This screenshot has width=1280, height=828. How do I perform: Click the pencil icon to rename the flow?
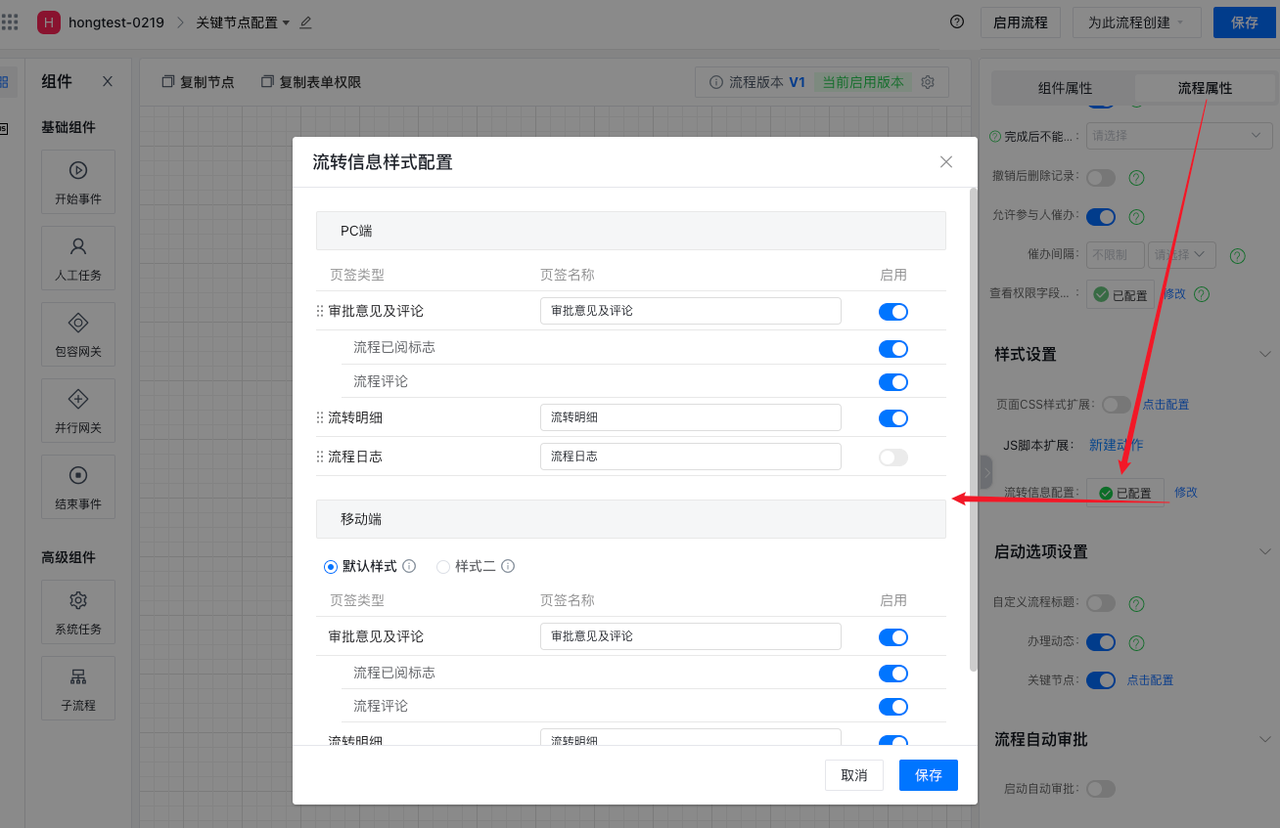306,22
